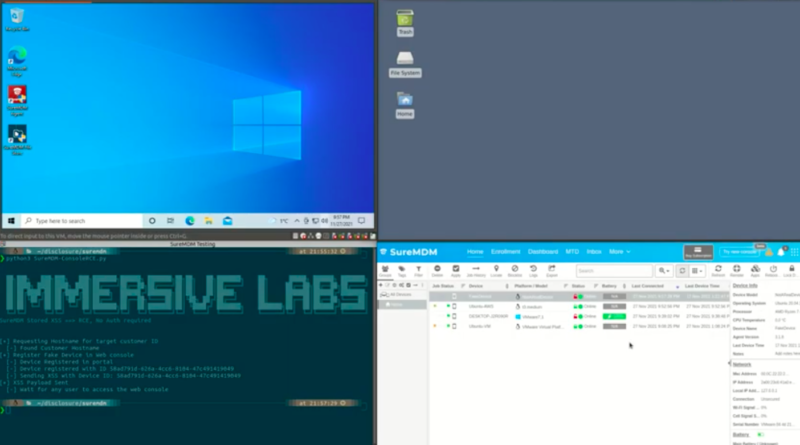800x445 pixels.
Task: Start Remote support for selected device
Action: tap(737, 271)
